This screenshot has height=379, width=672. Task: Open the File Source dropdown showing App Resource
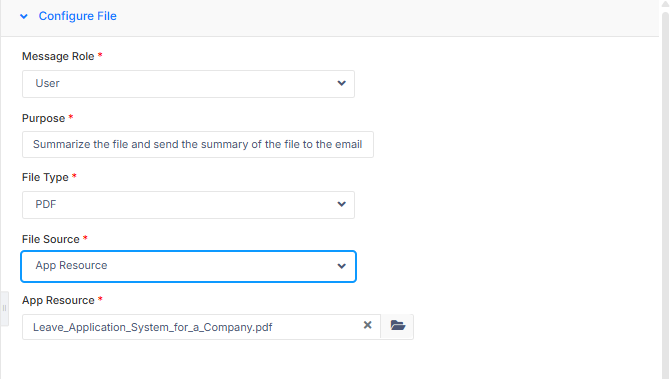tap(188, 266)
